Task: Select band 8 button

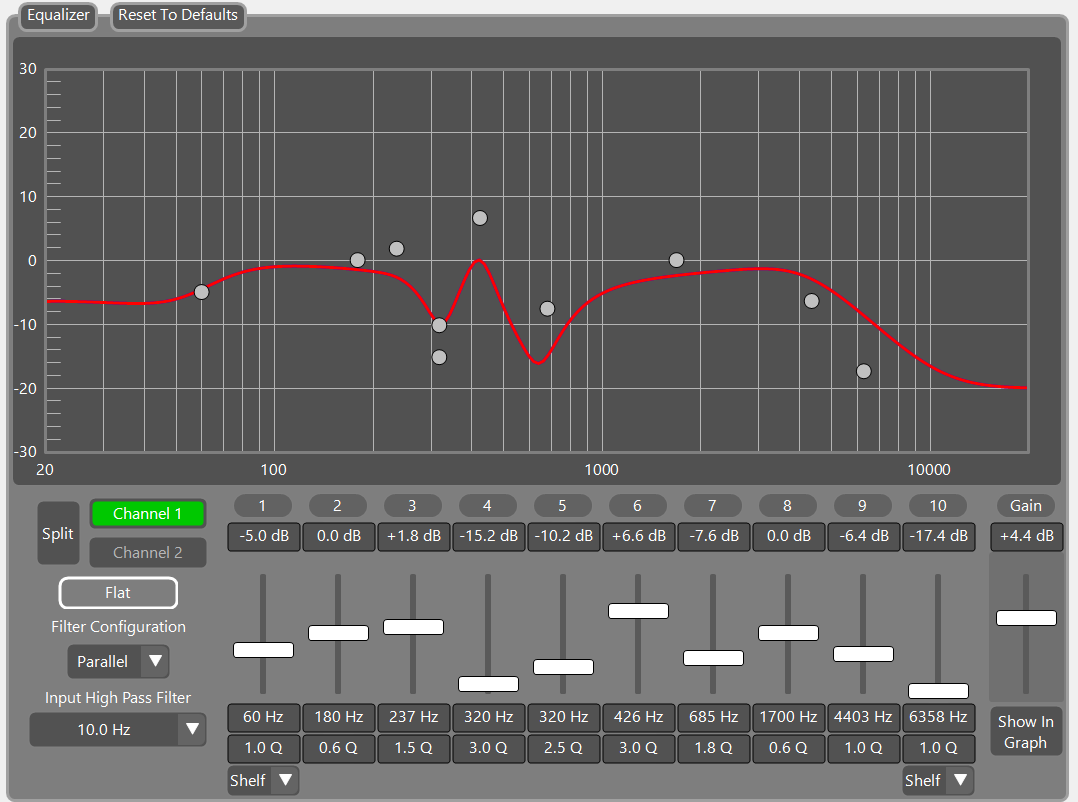Action: [787, 506]
